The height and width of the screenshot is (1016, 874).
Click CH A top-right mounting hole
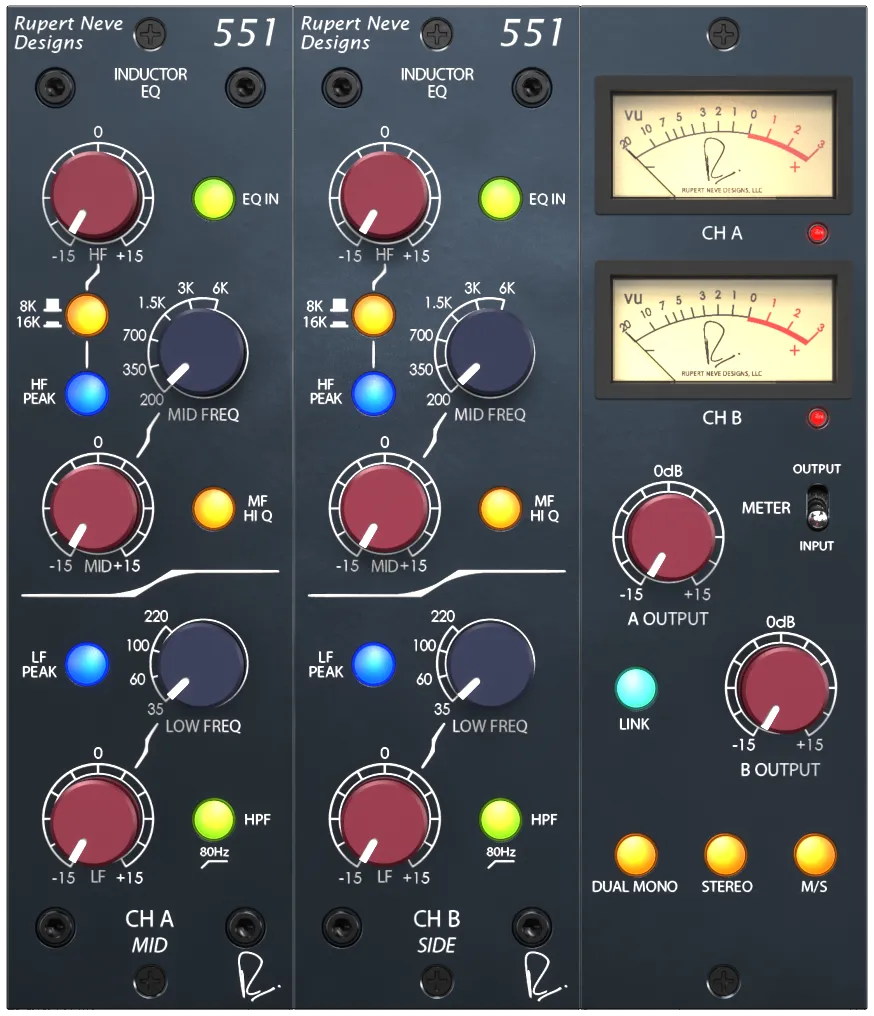point(245,87)
